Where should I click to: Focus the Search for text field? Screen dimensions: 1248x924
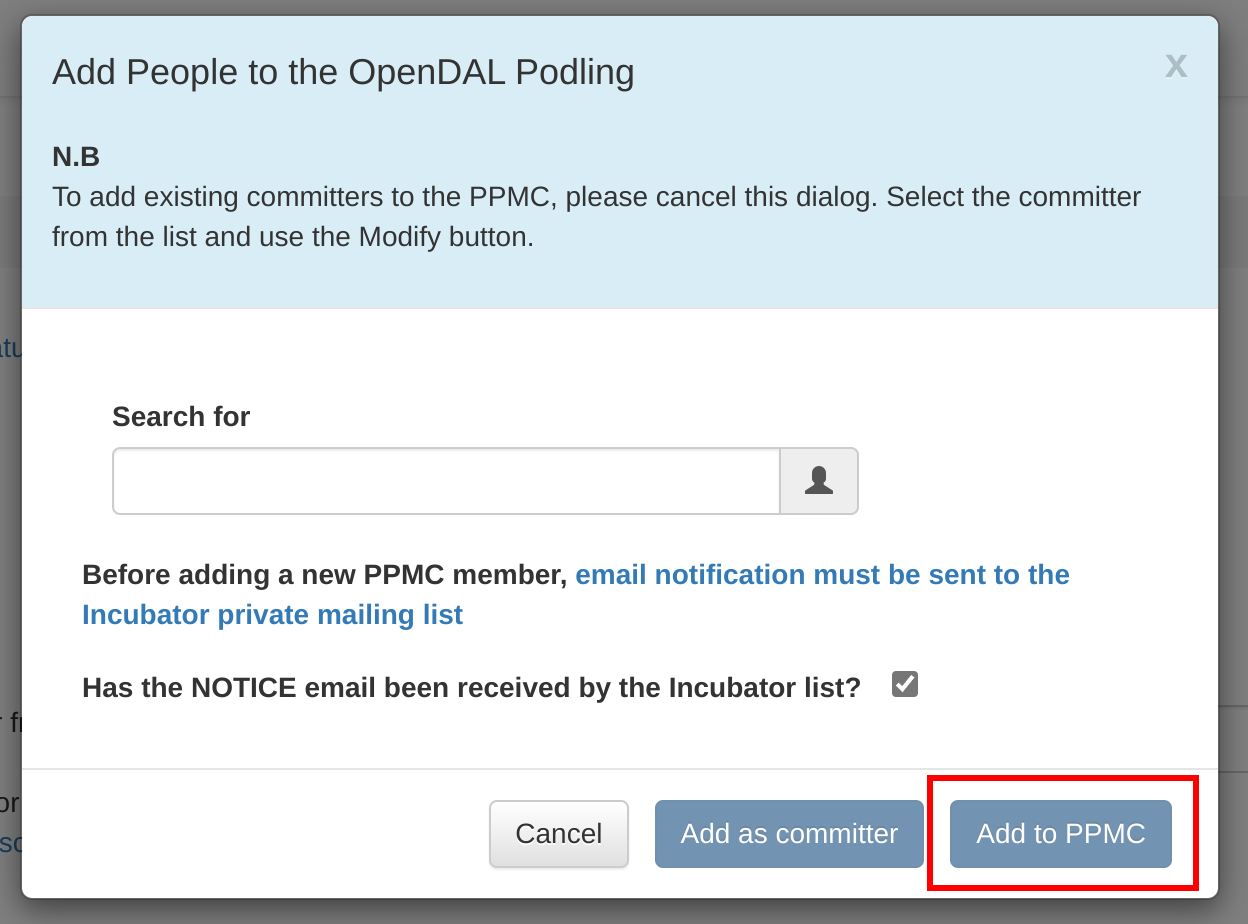[446, 481]
